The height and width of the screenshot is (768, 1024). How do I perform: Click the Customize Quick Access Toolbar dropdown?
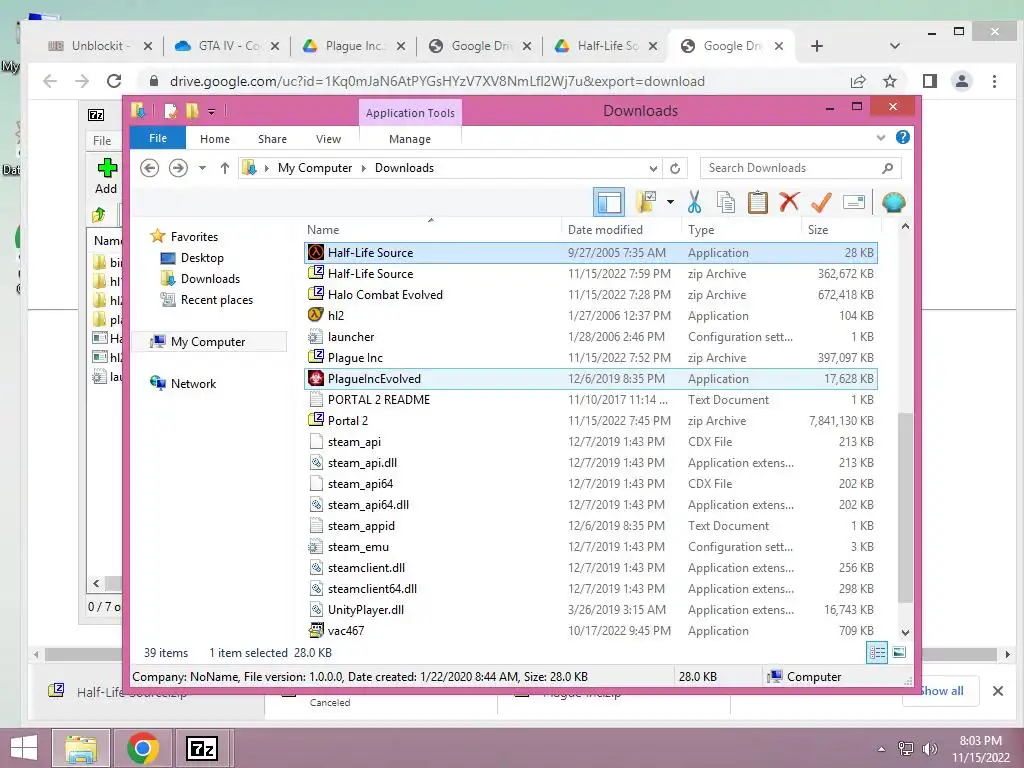(x=211, y=112)
